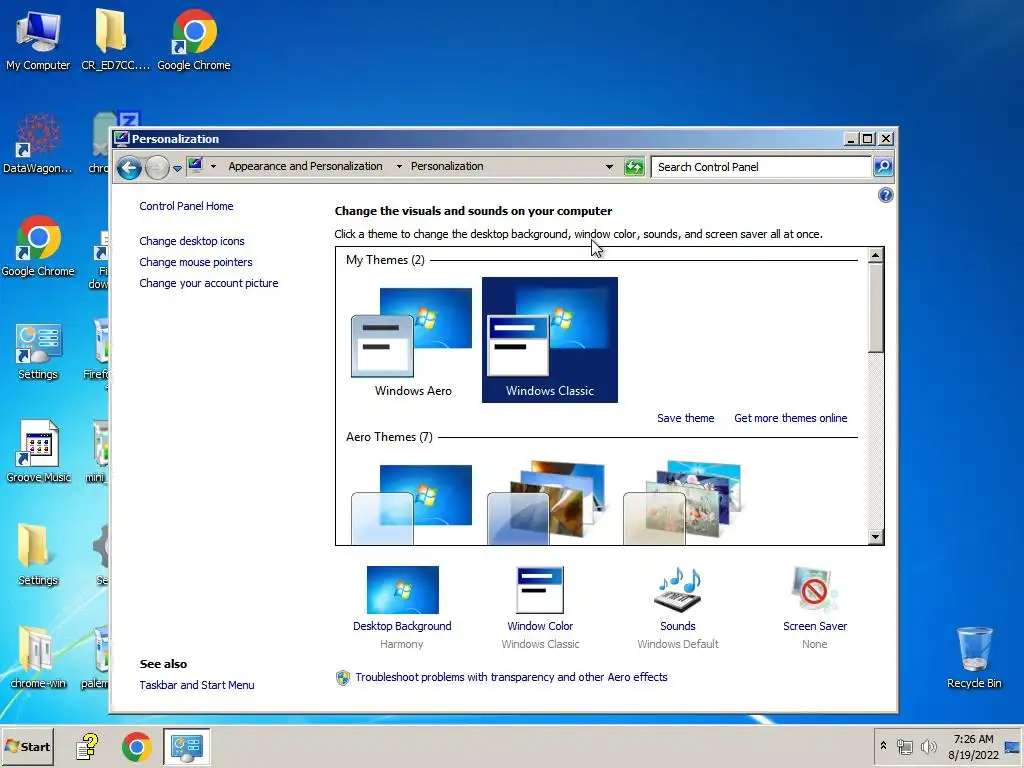Focus the Search Control Panel box
The image size is (1024, 768).
tap(761, 167)
